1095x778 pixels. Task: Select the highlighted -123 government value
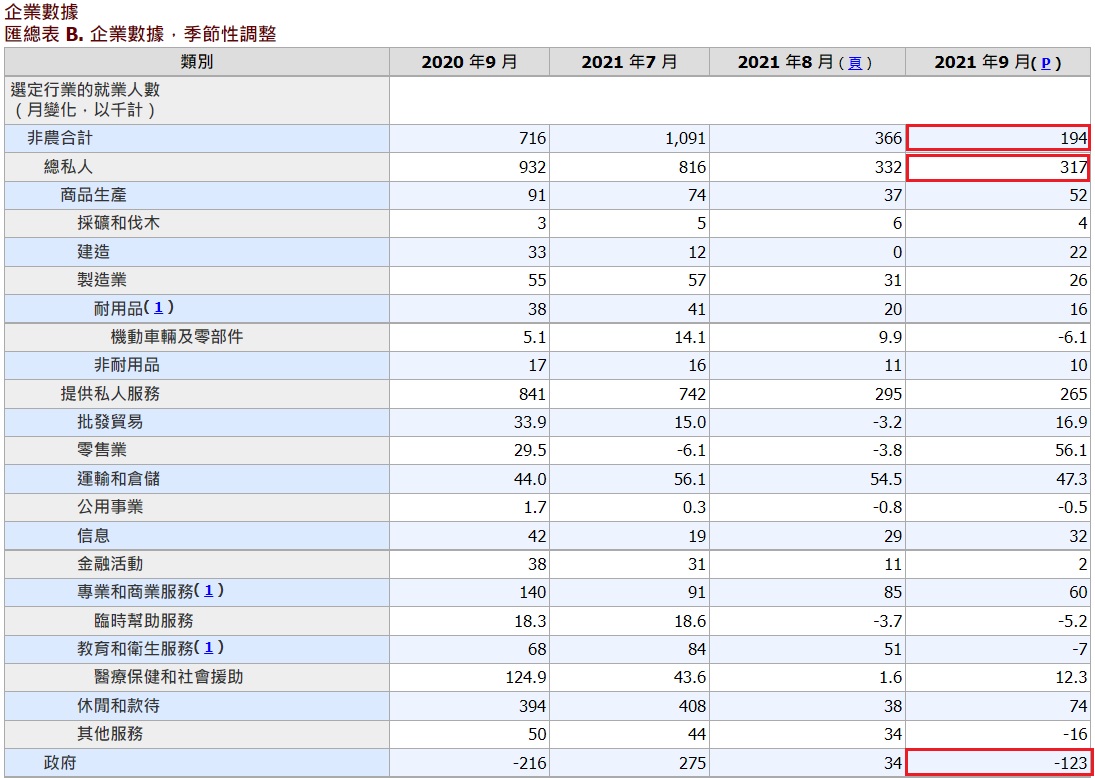[x=1000, y=762]
